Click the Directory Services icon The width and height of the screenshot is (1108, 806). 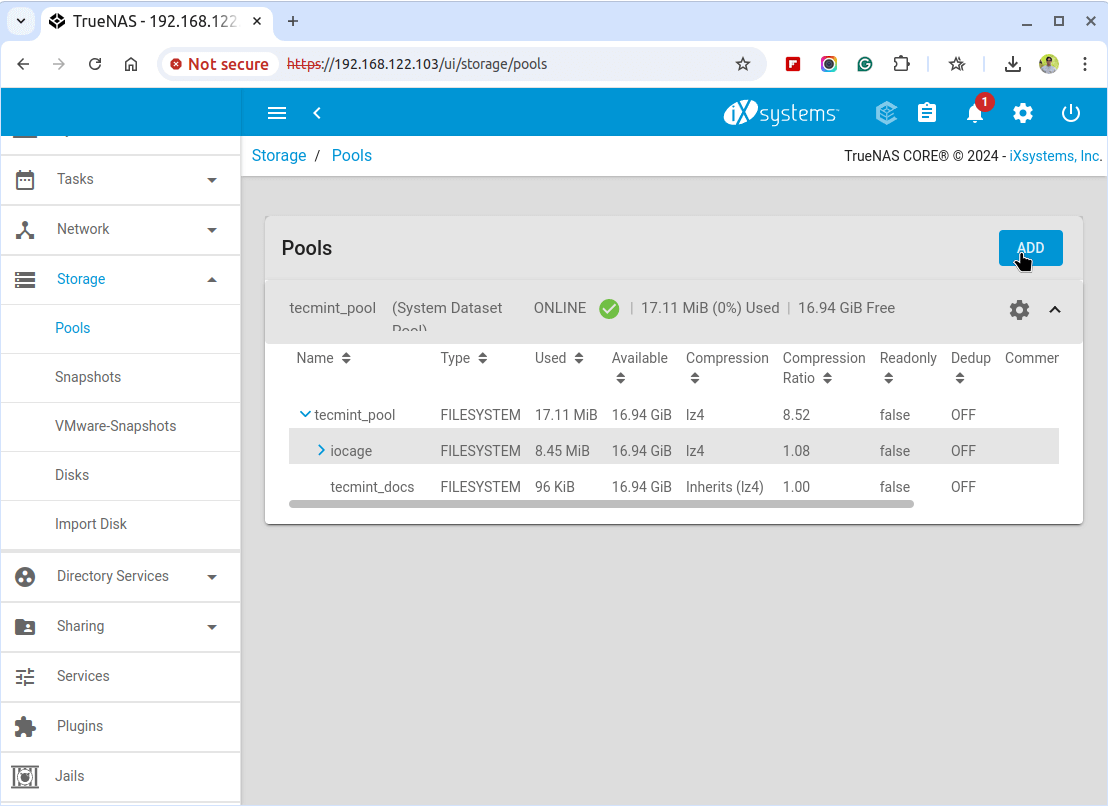coord(25,576)
